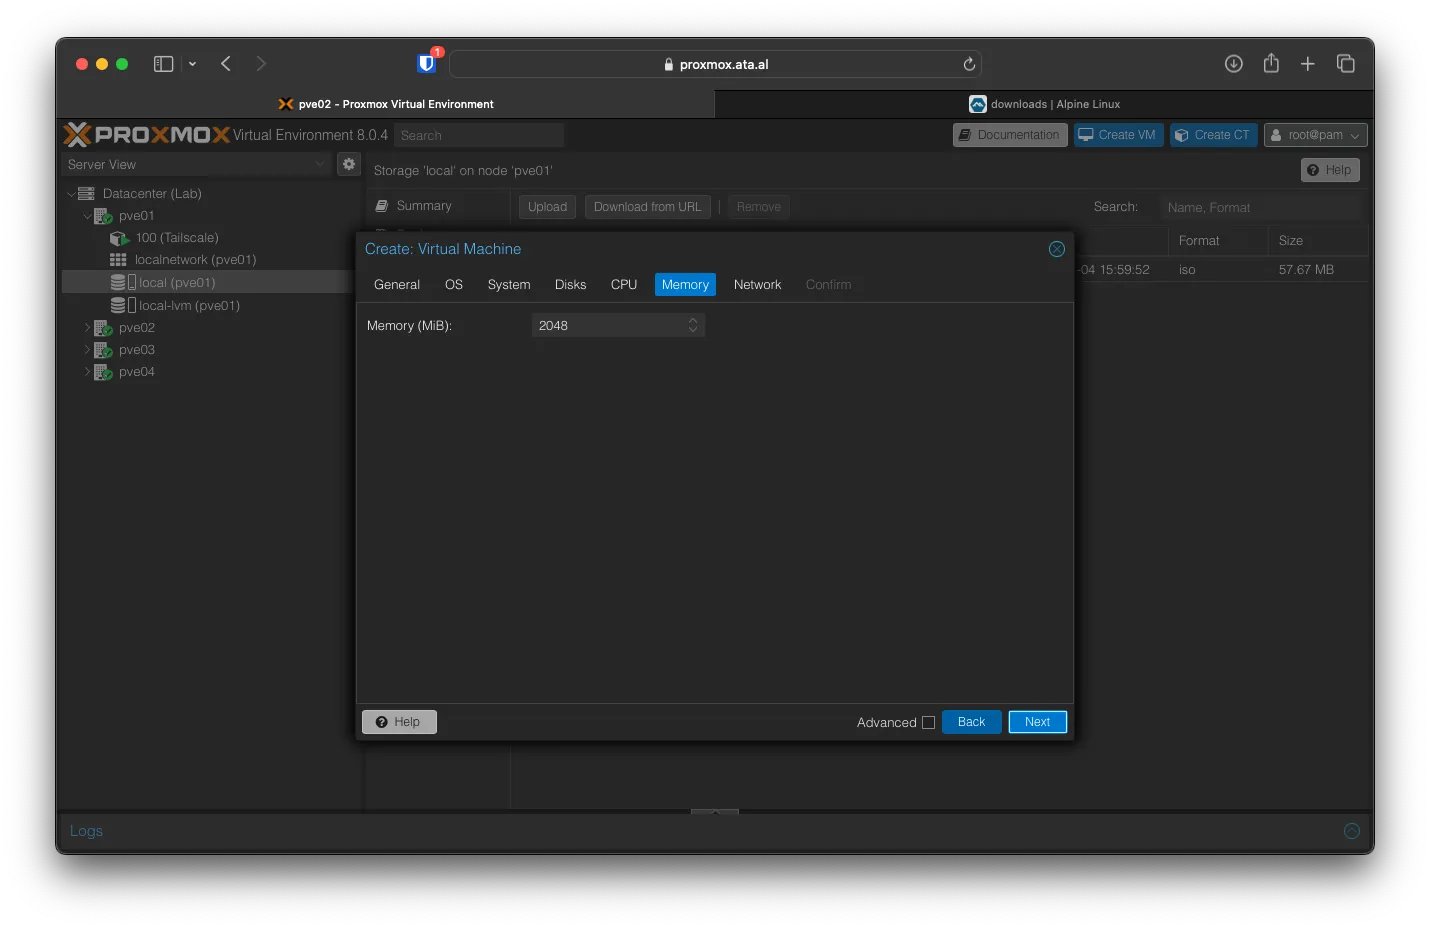Expand the pve04 node
Image resolution: width=1430 pixels, height=928 pixels.
tap(87, 372)
